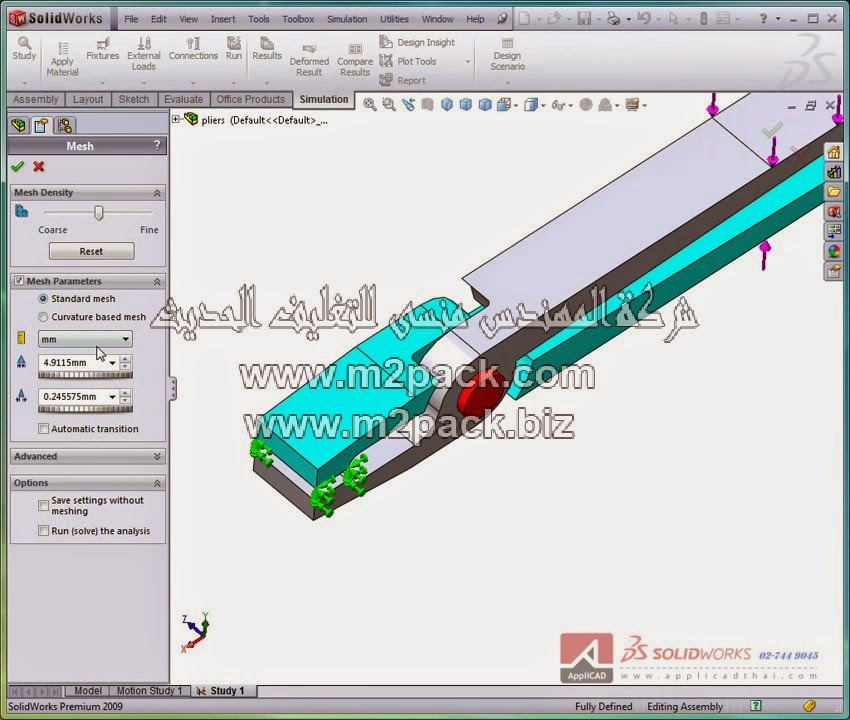This screenshot has height=720, width=850.
Task: Open the Sketch tab
Action: click(133, 99)
